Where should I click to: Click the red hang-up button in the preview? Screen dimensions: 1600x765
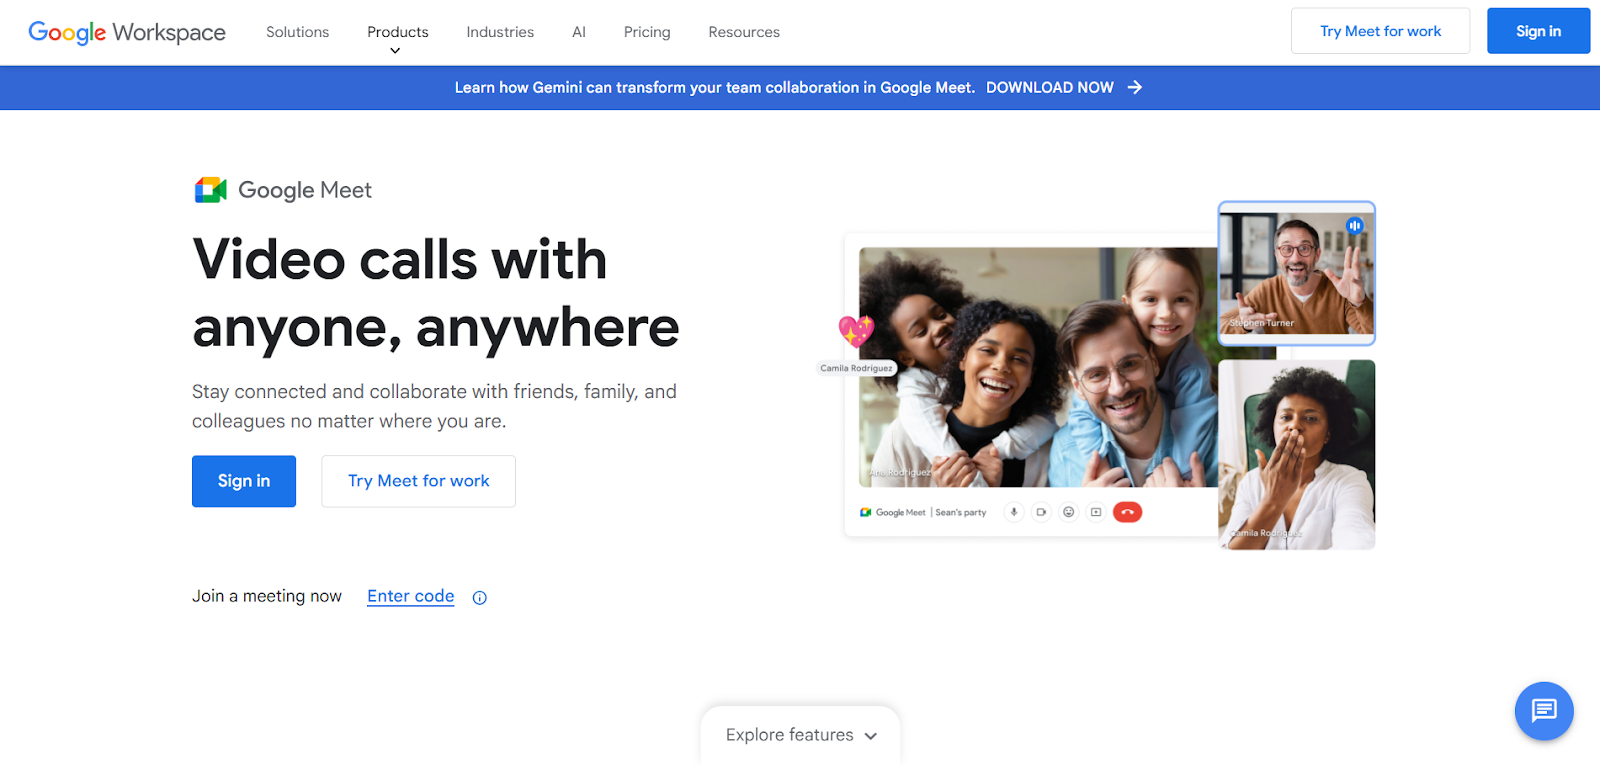pyautogui.click(x=1127, y=512)
